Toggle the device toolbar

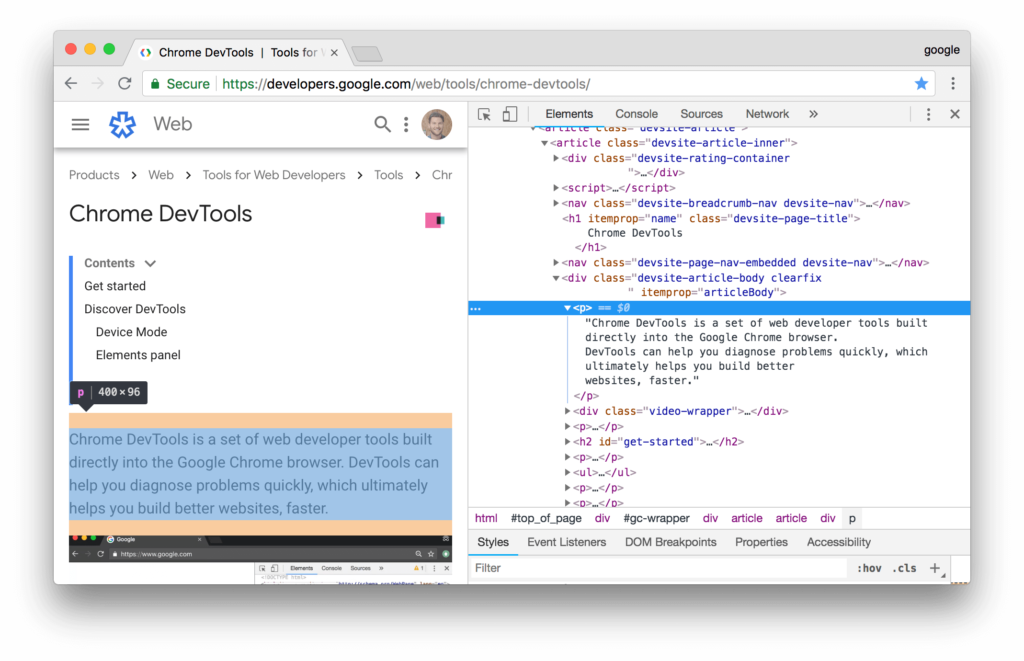(x=510, y=114)
